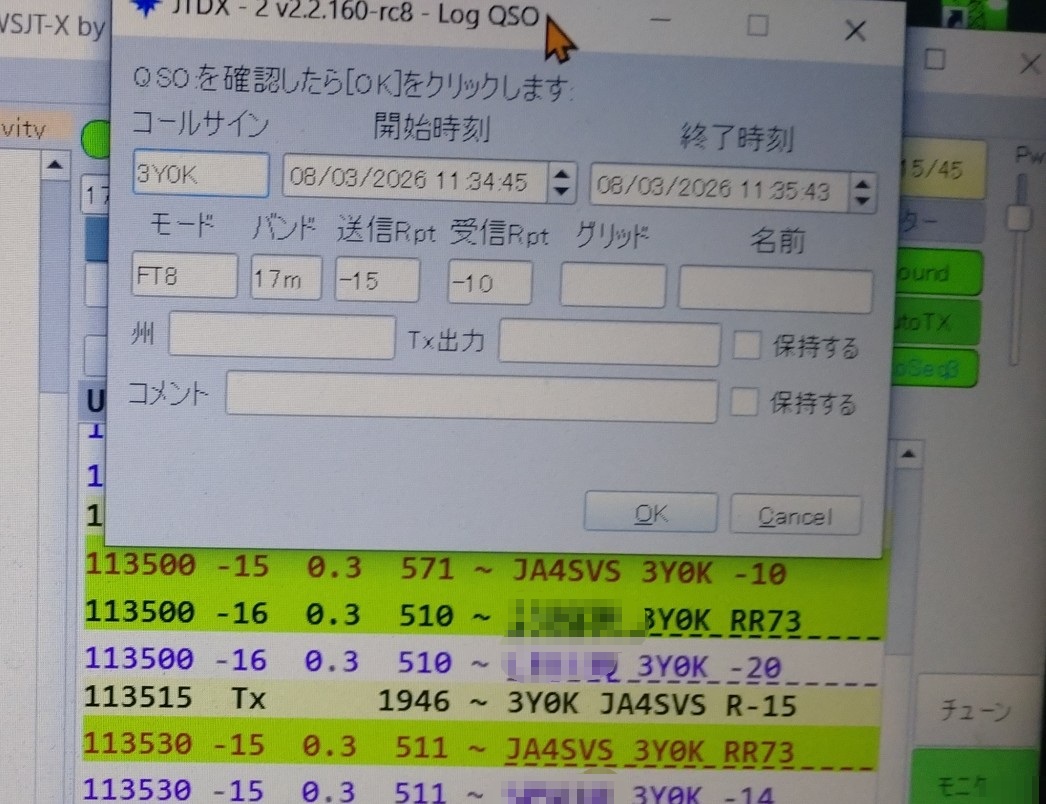Edit the band field showing 17m

(286, 278)
